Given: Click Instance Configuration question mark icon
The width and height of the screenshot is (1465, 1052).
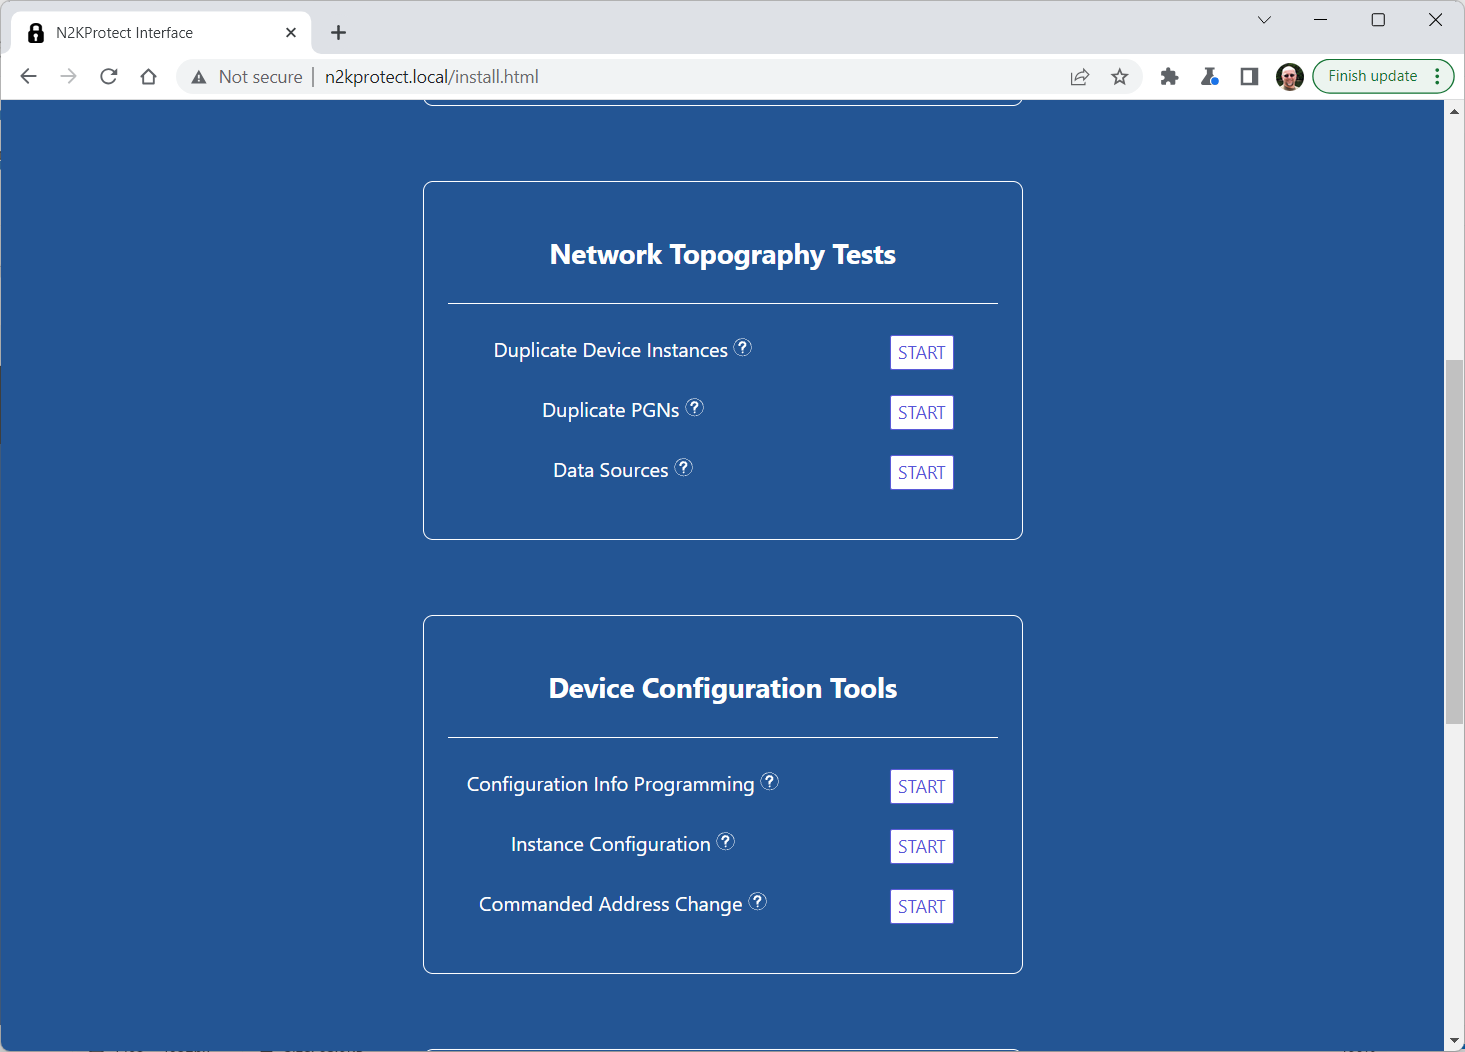Looking at the screenshot, I should pyautogui.click(x=726, y=842).
